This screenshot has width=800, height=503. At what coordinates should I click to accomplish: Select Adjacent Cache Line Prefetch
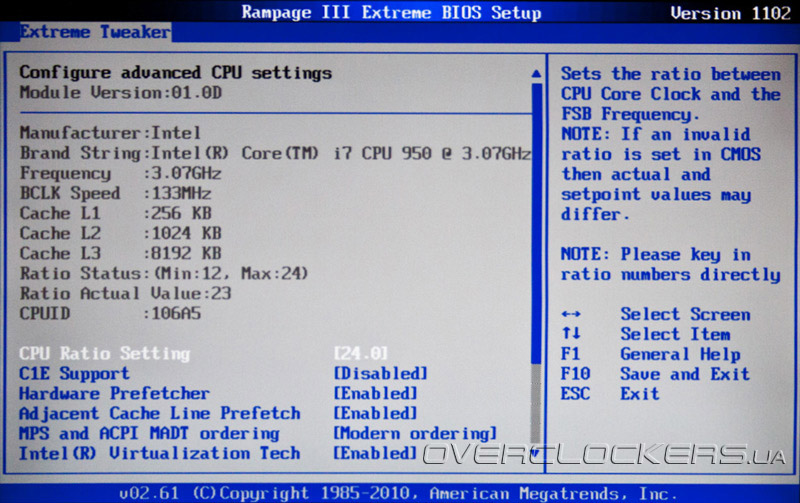160,413
